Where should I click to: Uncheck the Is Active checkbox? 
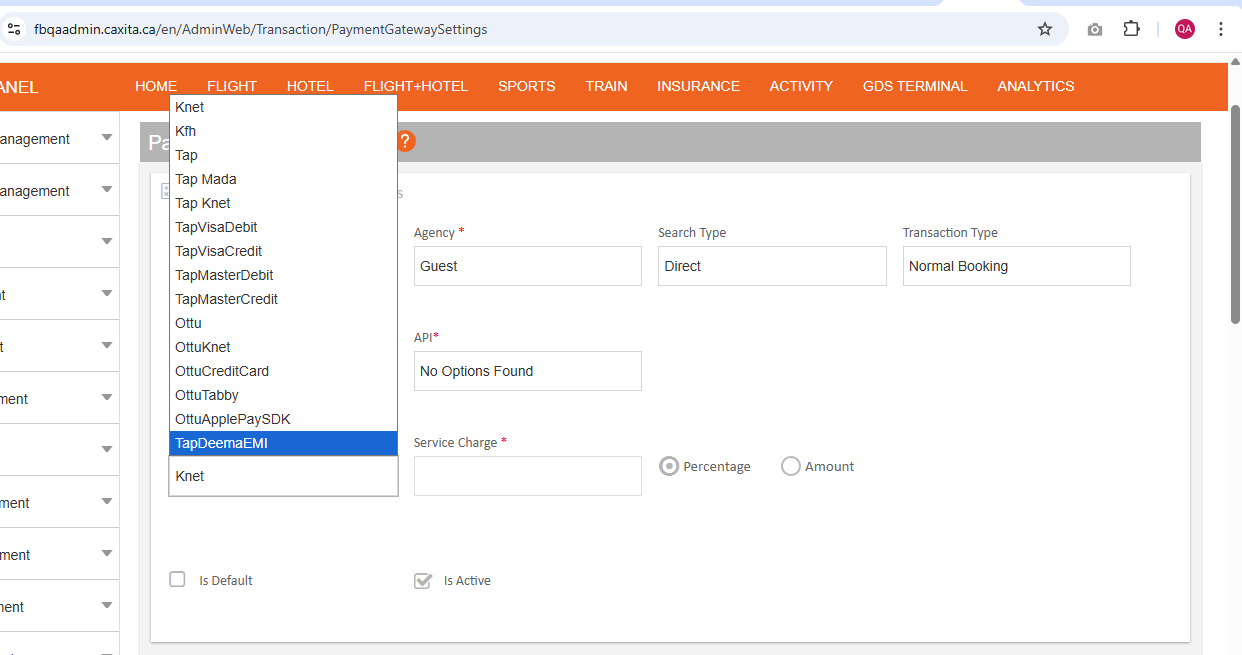423,580
